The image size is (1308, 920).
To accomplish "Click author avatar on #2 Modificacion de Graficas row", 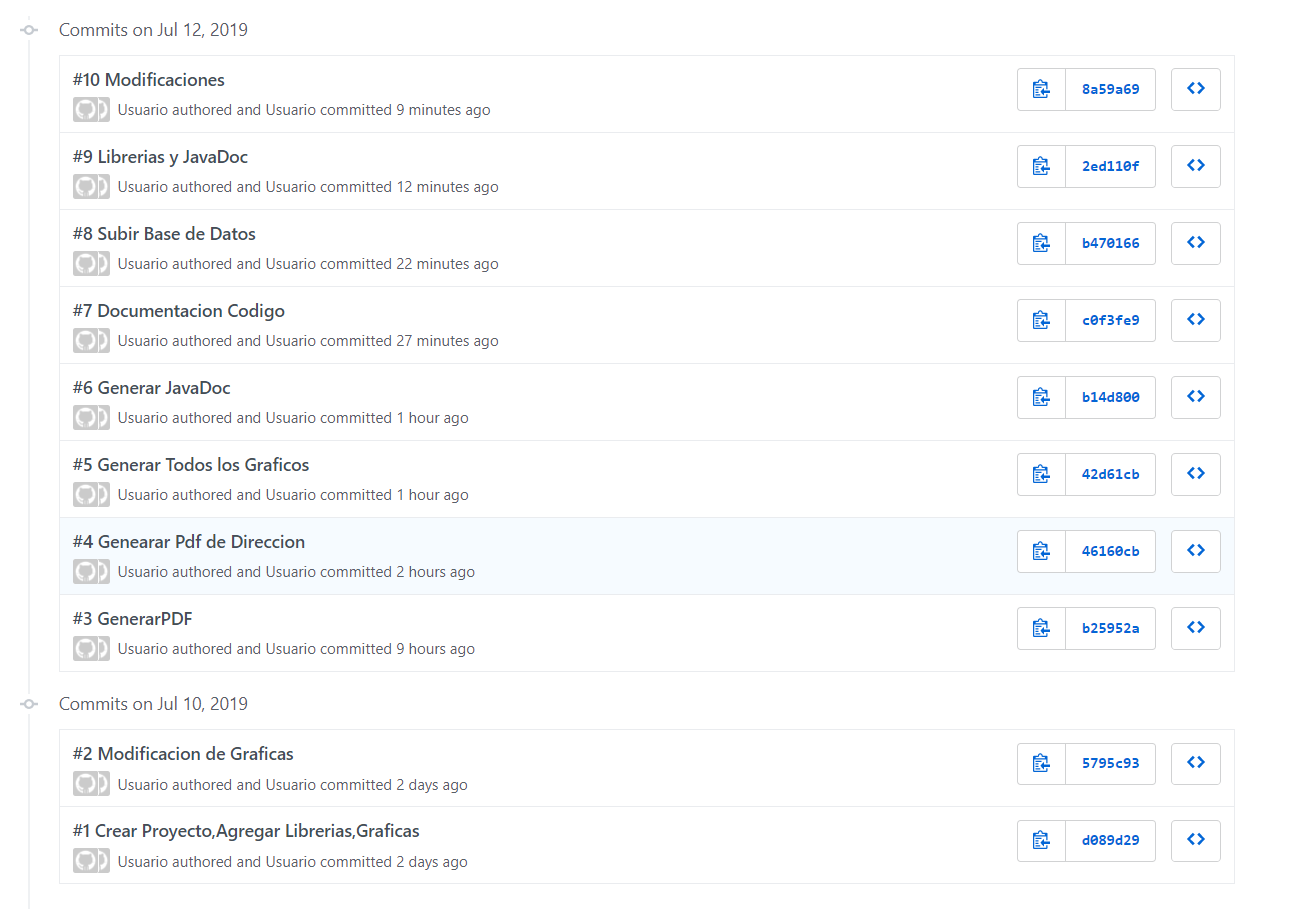I will point(85,785).
